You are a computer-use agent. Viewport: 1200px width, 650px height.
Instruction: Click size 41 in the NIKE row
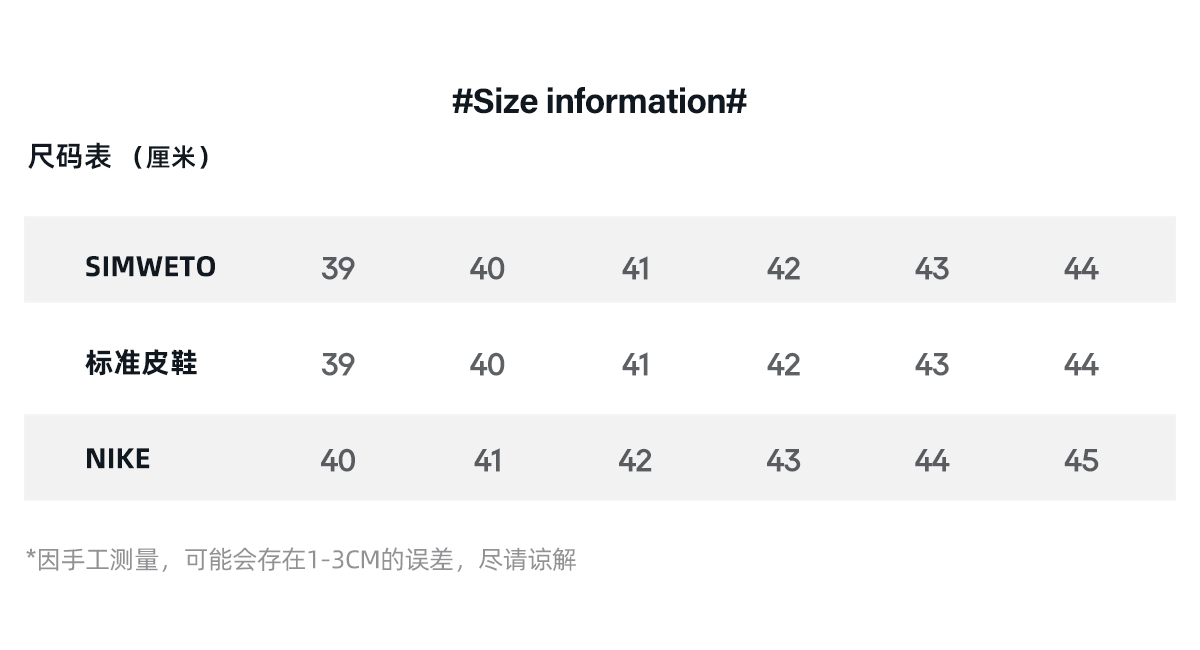[487, 460]
